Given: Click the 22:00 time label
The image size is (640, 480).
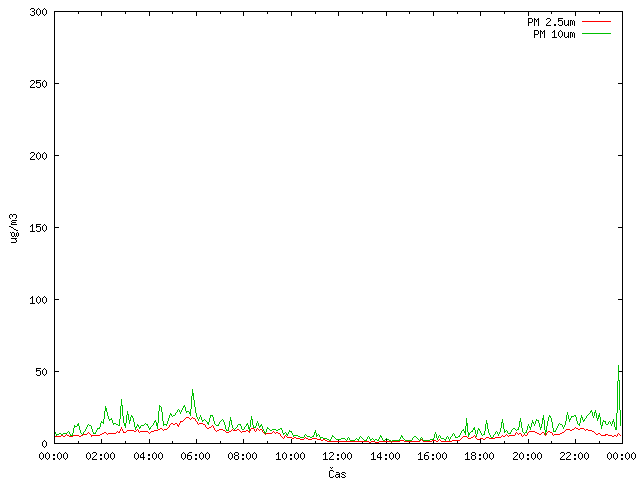Looking at the screenshot, I should [574, 456].
